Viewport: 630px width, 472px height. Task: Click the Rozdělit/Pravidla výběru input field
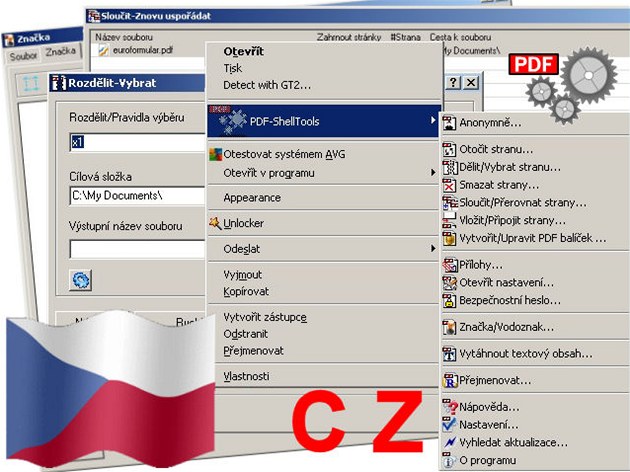(137, 142)
